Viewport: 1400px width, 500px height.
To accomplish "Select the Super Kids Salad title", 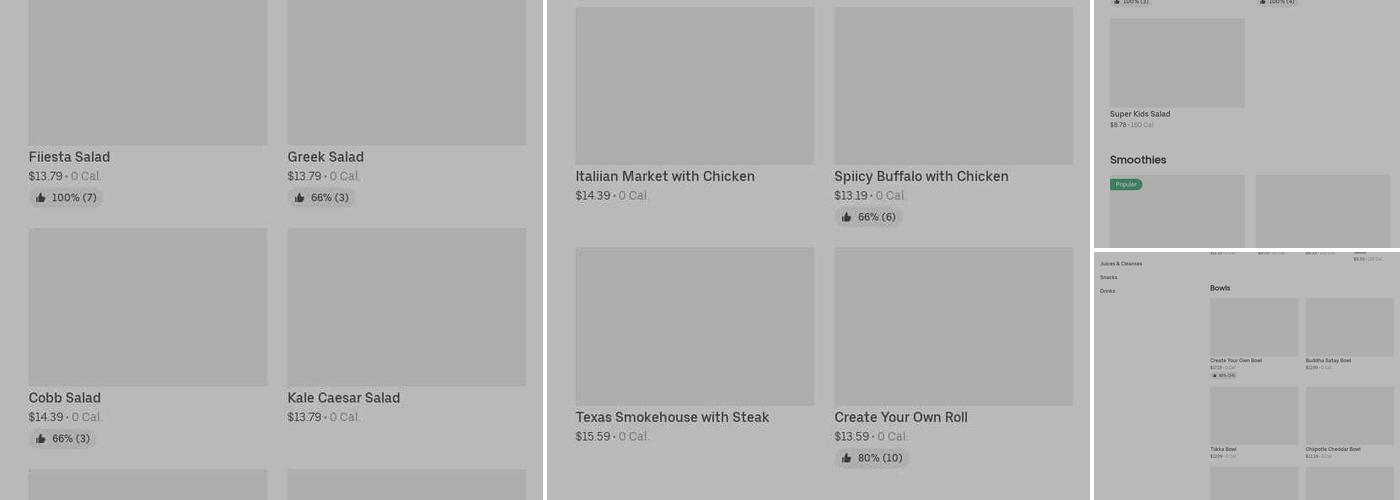I will tap(1139, 114).
